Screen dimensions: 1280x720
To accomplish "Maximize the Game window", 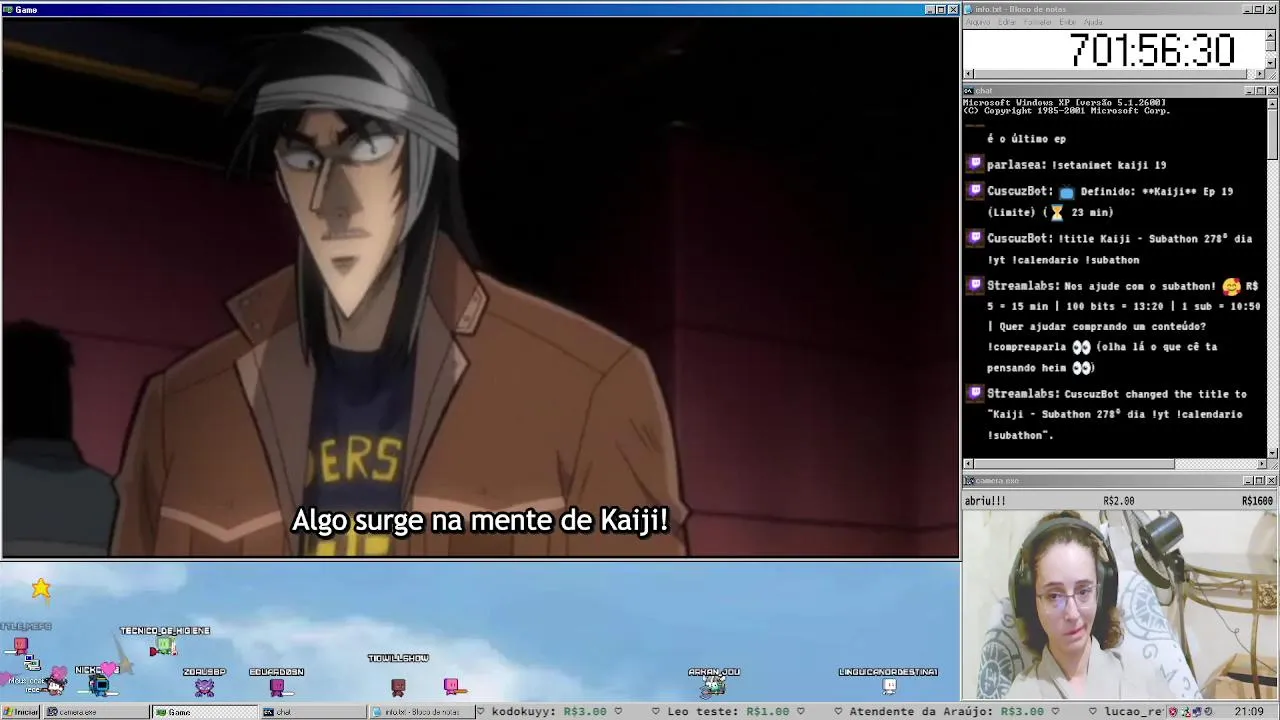I will 940,10.
